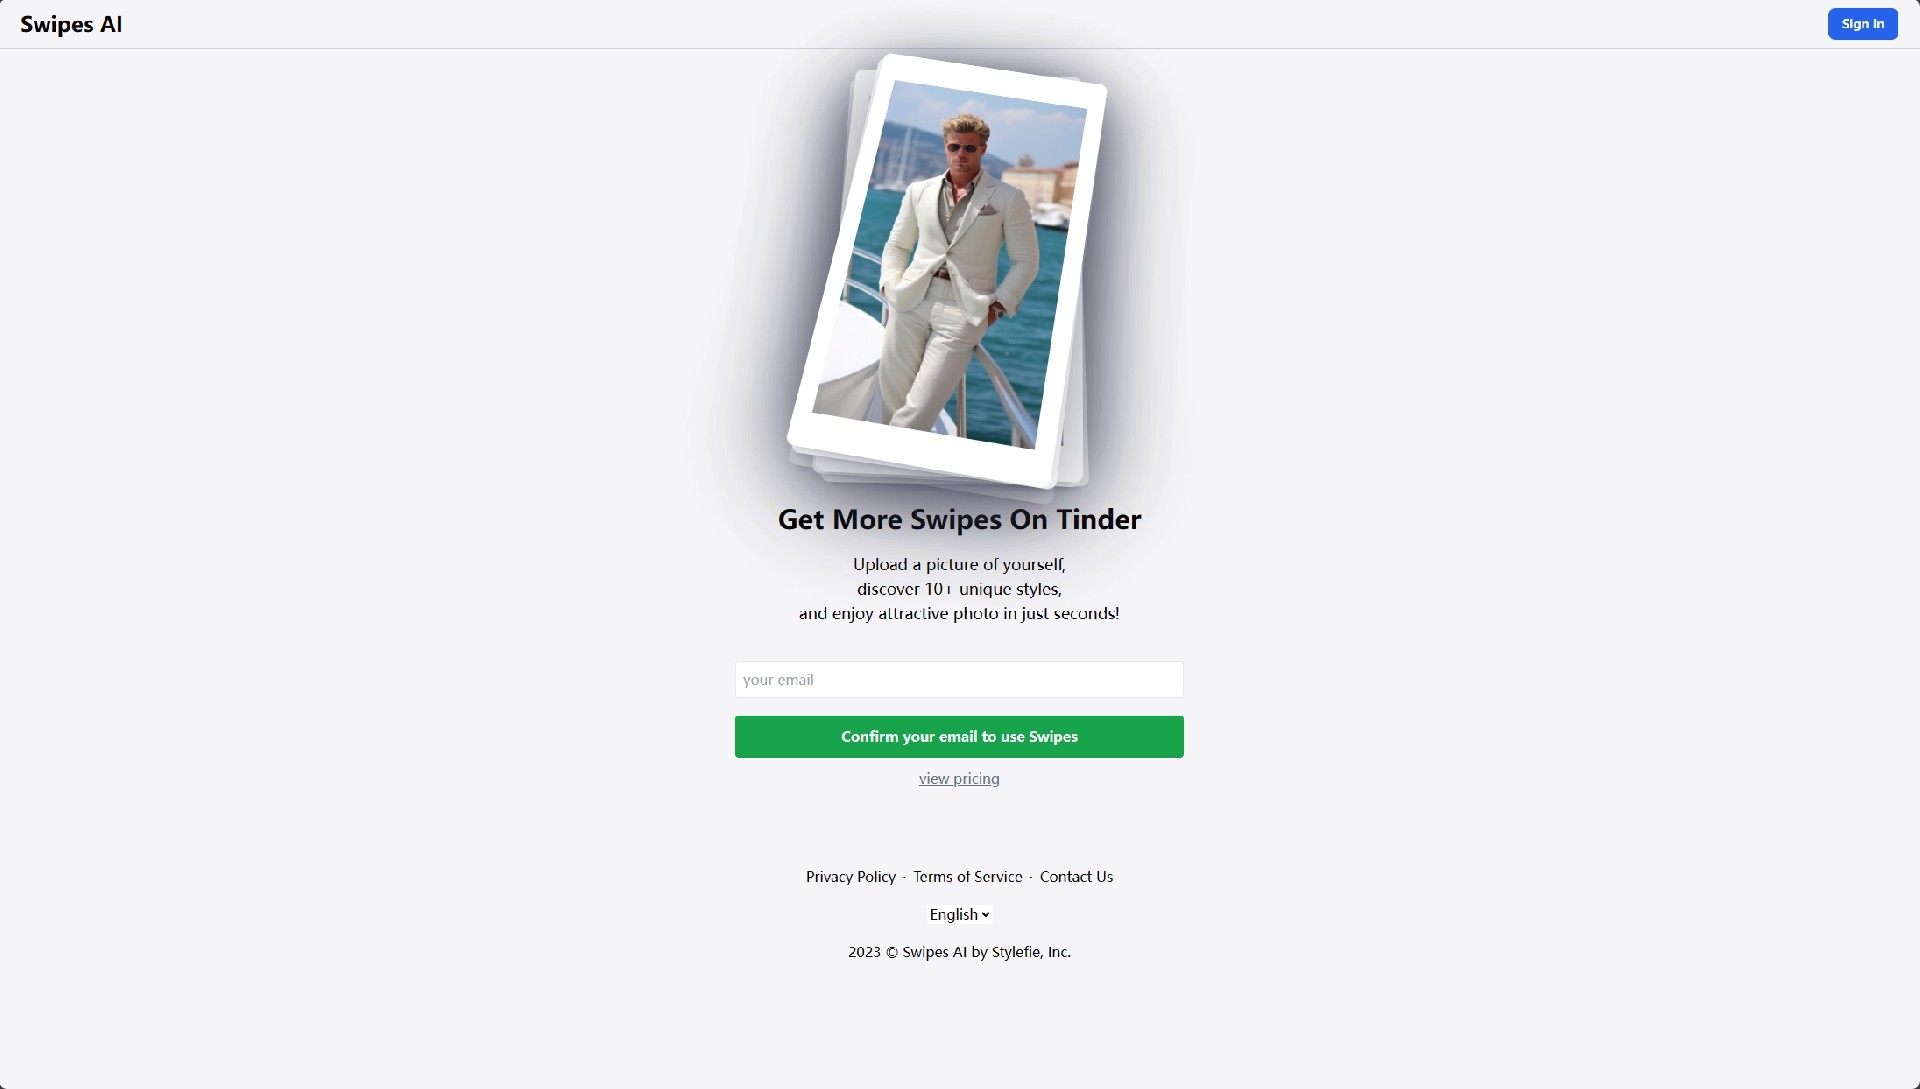Focus the your email input field
The height and width of the screenshot is (1089, 1920).
point(959,680)
